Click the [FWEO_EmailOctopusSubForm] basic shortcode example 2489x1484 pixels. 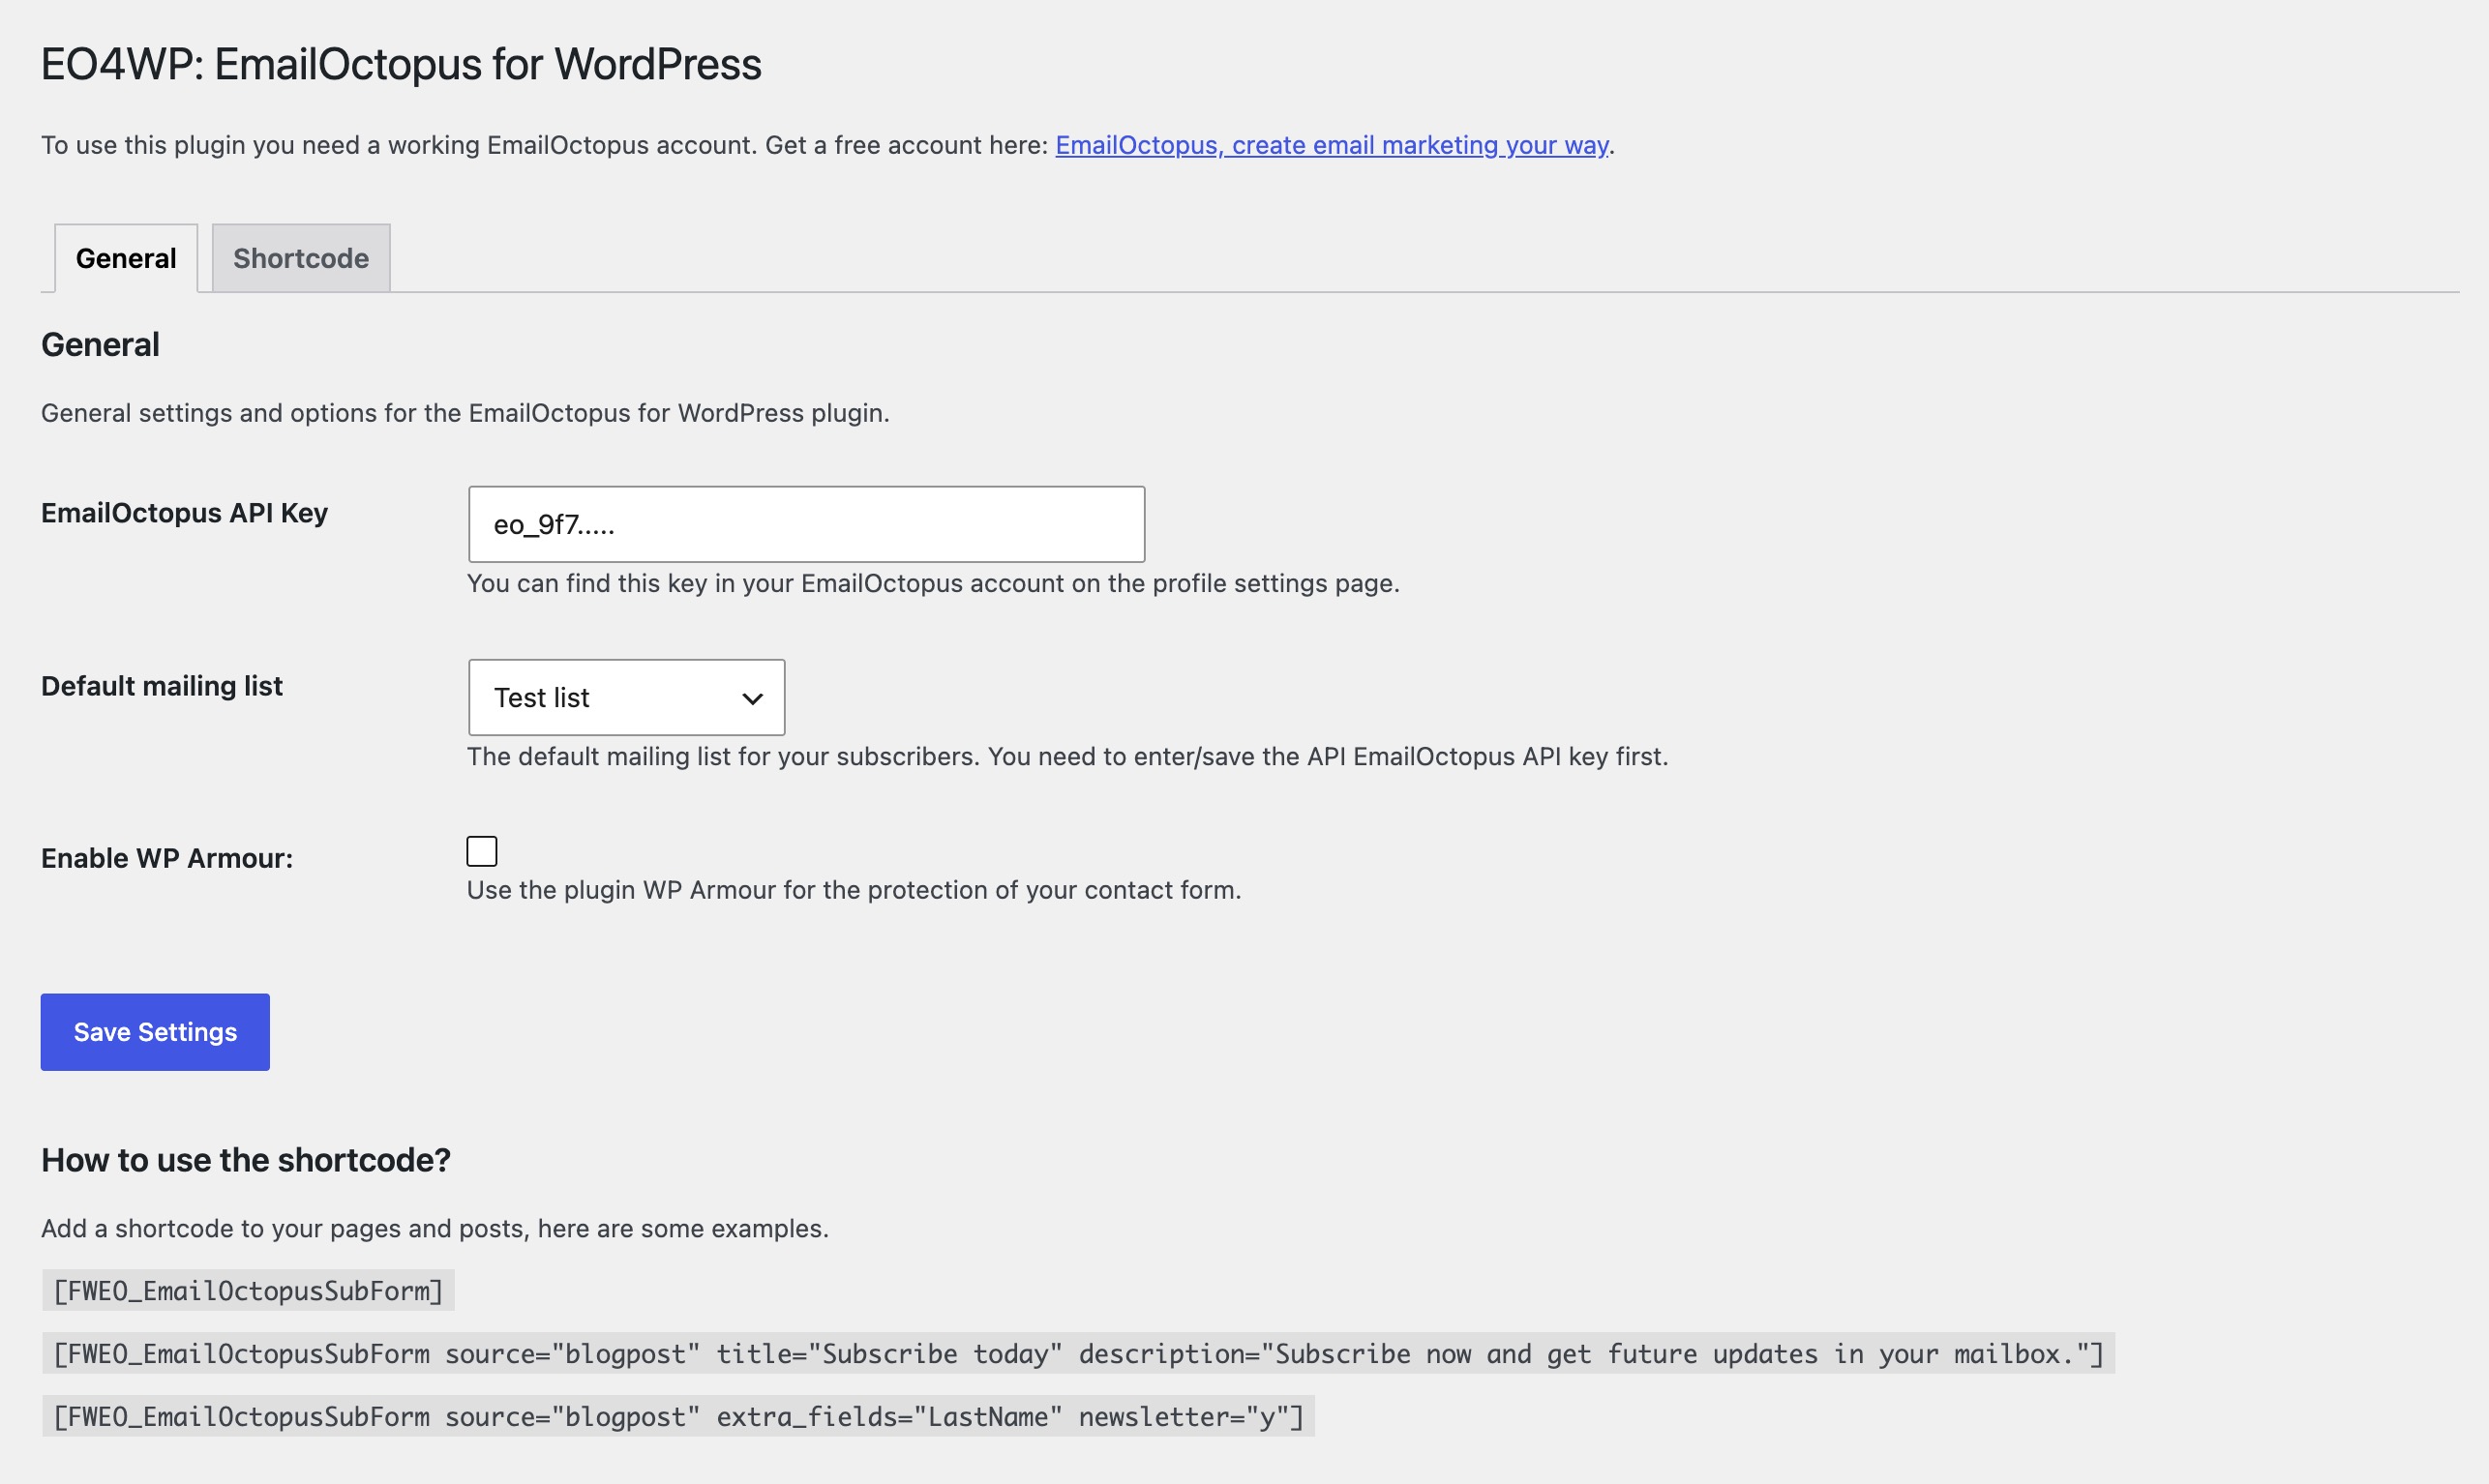click(x=248, y=1291)
